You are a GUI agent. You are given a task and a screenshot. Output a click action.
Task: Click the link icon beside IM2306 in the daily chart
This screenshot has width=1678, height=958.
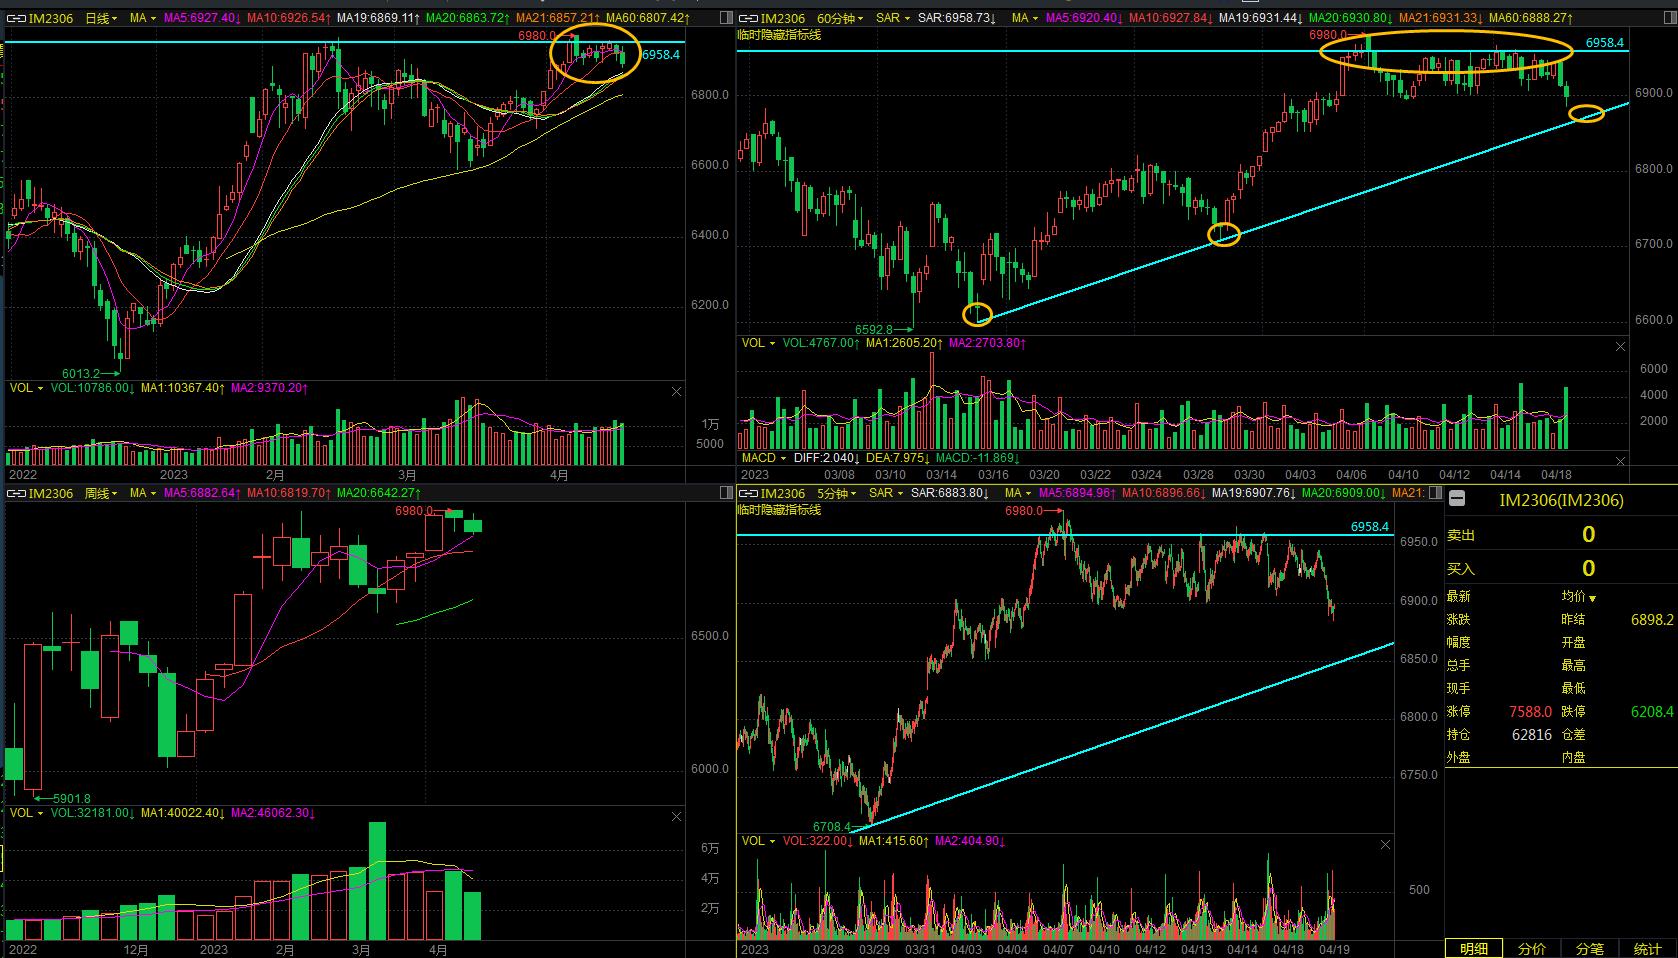(x=17, y=18)
